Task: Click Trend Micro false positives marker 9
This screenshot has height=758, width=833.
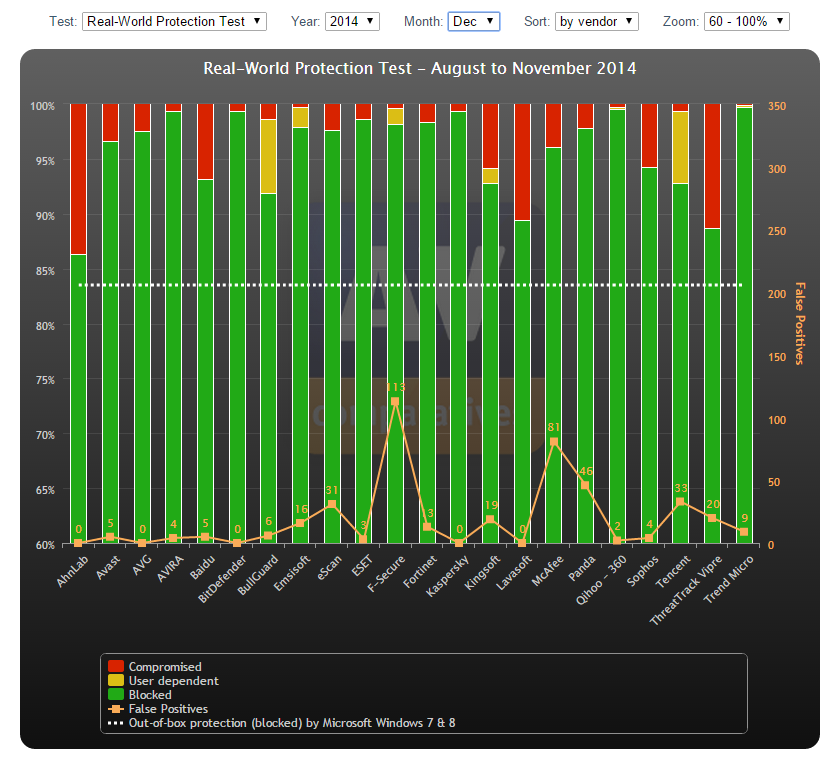Action: click(x=744, y=532)
